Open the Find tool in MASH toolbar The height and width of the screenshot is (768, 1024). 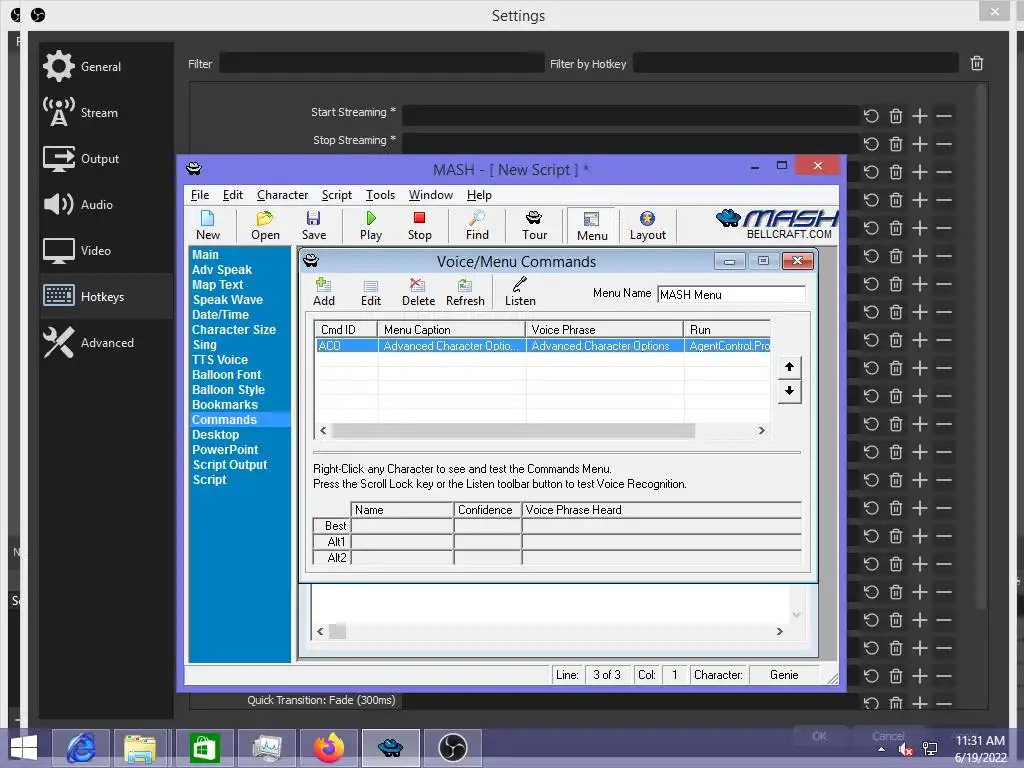(477, 225)
